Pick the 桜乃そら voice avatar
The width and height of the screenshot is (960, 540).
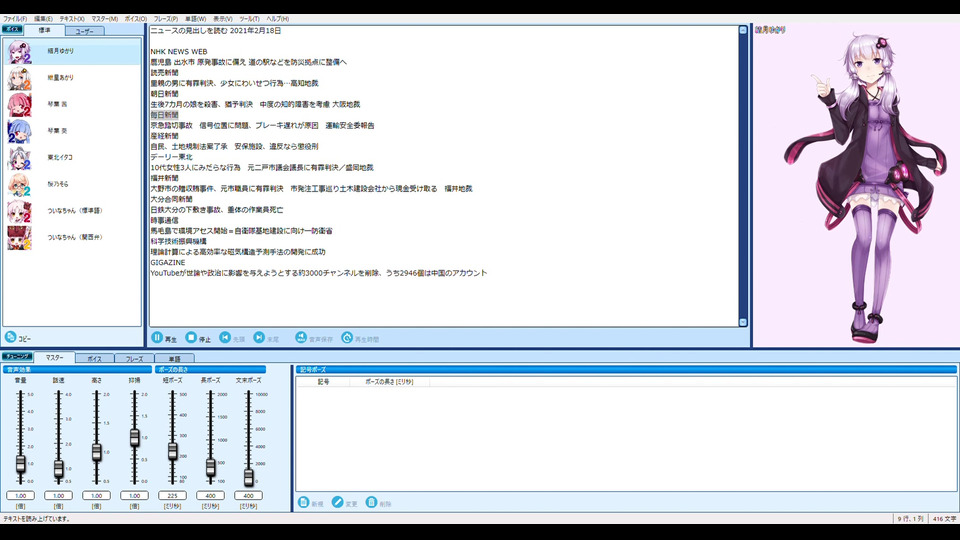[x=19, y=184]
